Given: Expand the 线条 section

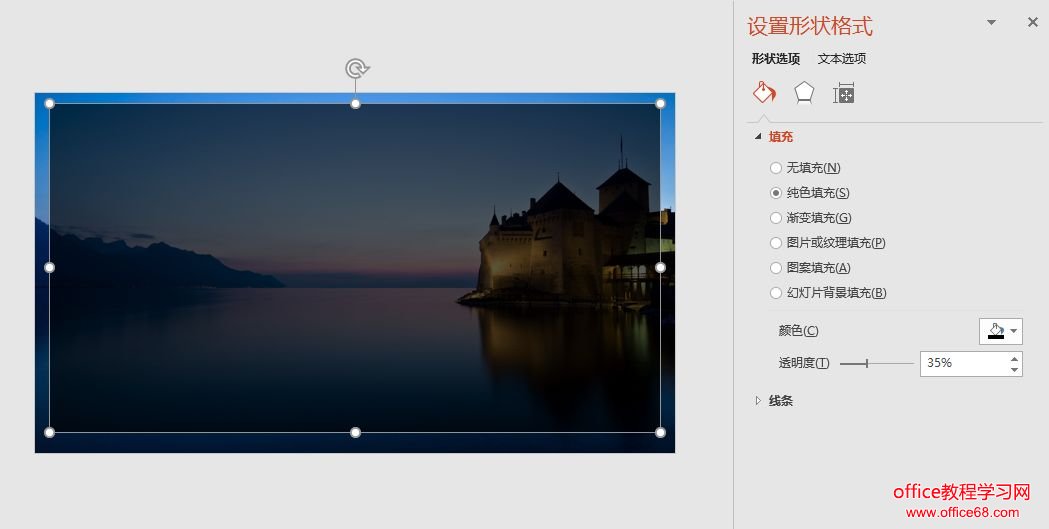Looking at the screenshot, I should 759,401.
